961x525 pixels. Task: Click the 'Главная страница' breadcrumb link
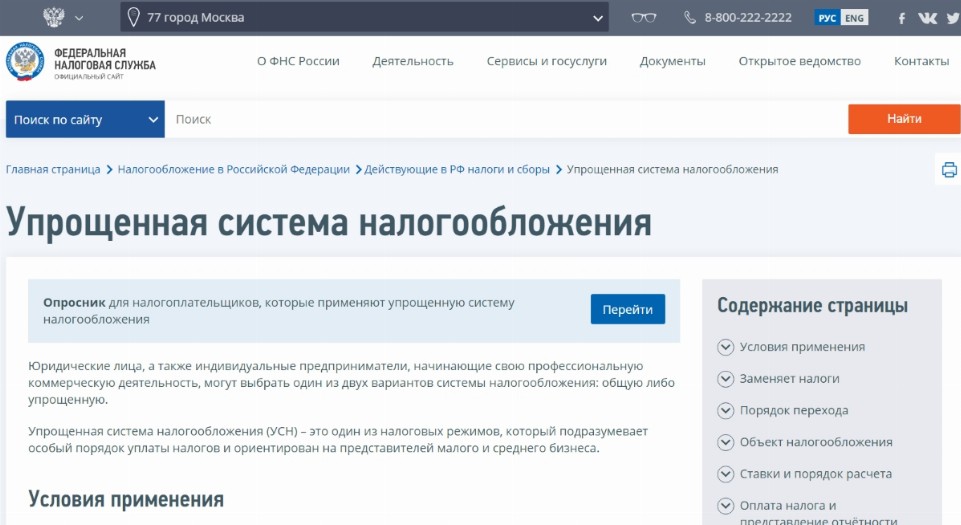click(53, 169)
